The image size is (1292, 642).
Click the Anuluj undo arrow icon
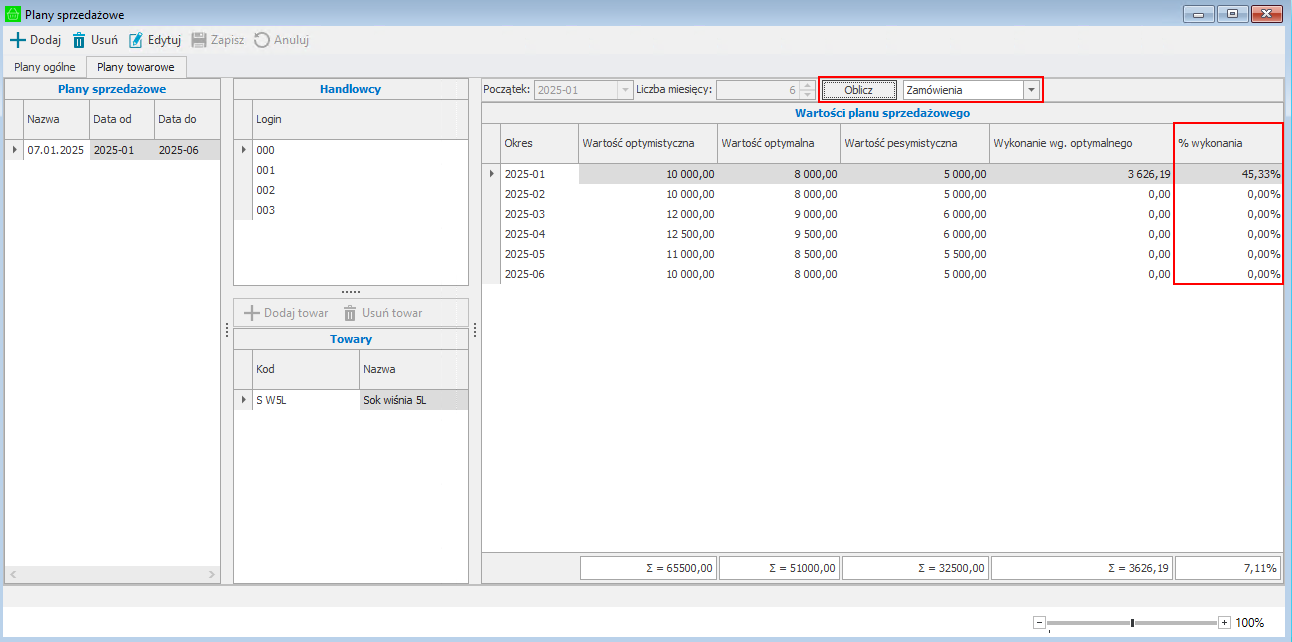(262, 40)
